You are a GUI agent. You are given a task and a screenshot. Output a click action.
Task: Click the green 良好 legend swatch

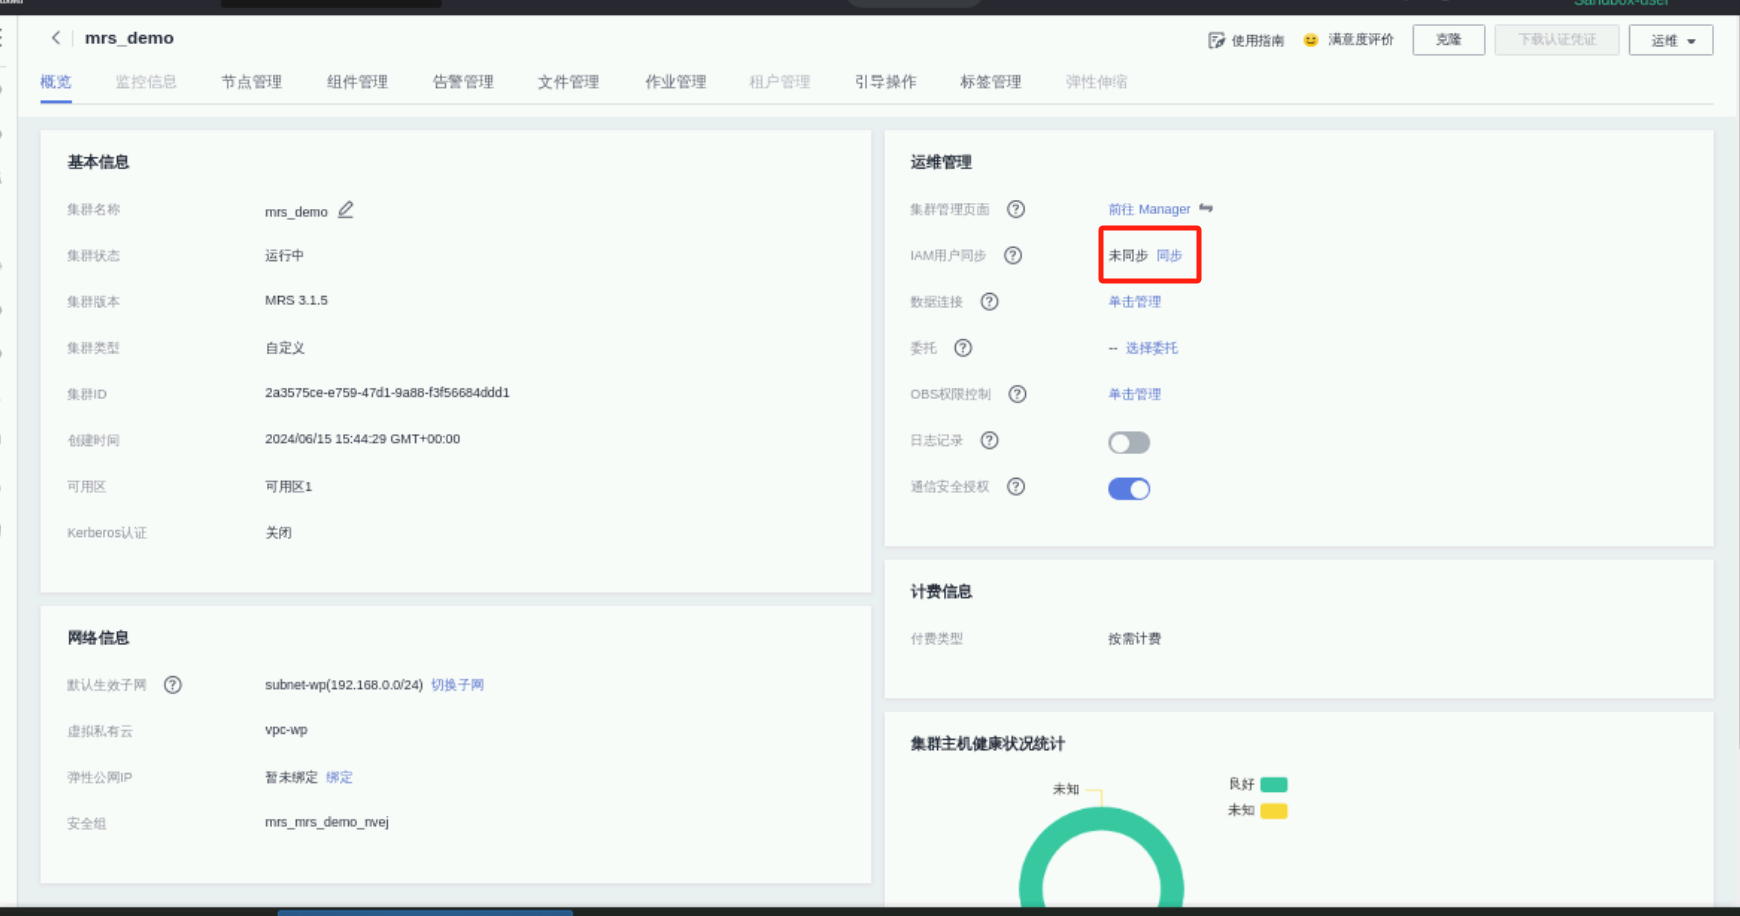[x=1274, y=784]
